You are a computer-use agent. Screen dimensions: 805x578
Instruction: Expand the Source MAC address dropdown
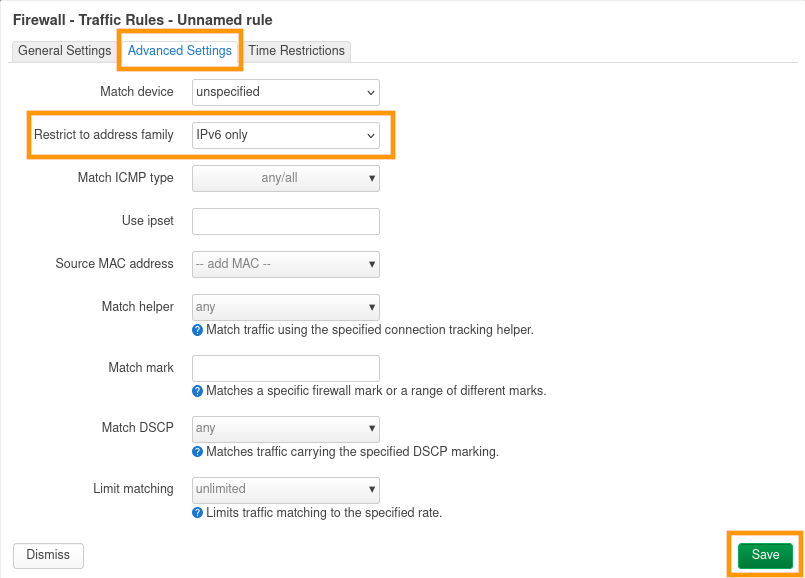tap(285, 264)
